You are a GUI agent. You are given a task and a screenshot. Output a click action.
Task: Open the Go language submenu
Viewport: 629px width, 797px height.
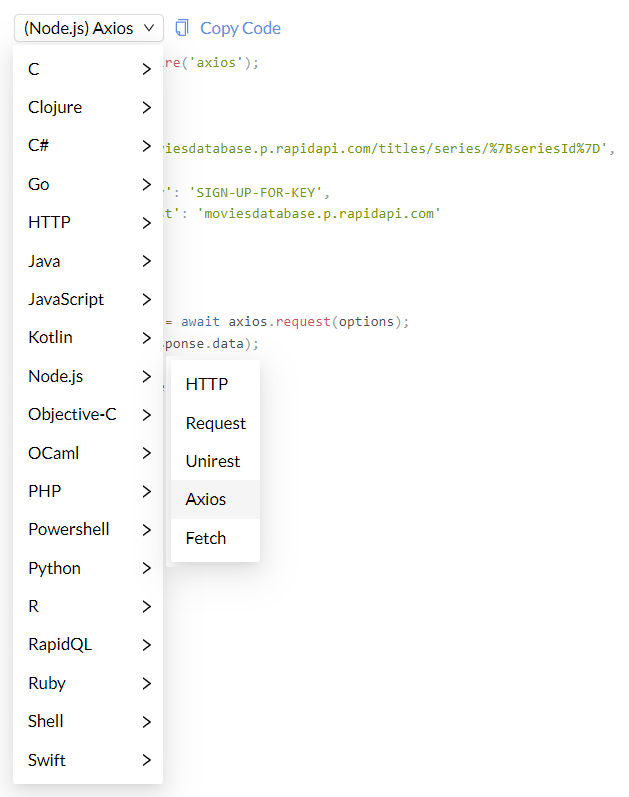pos(88,184)
